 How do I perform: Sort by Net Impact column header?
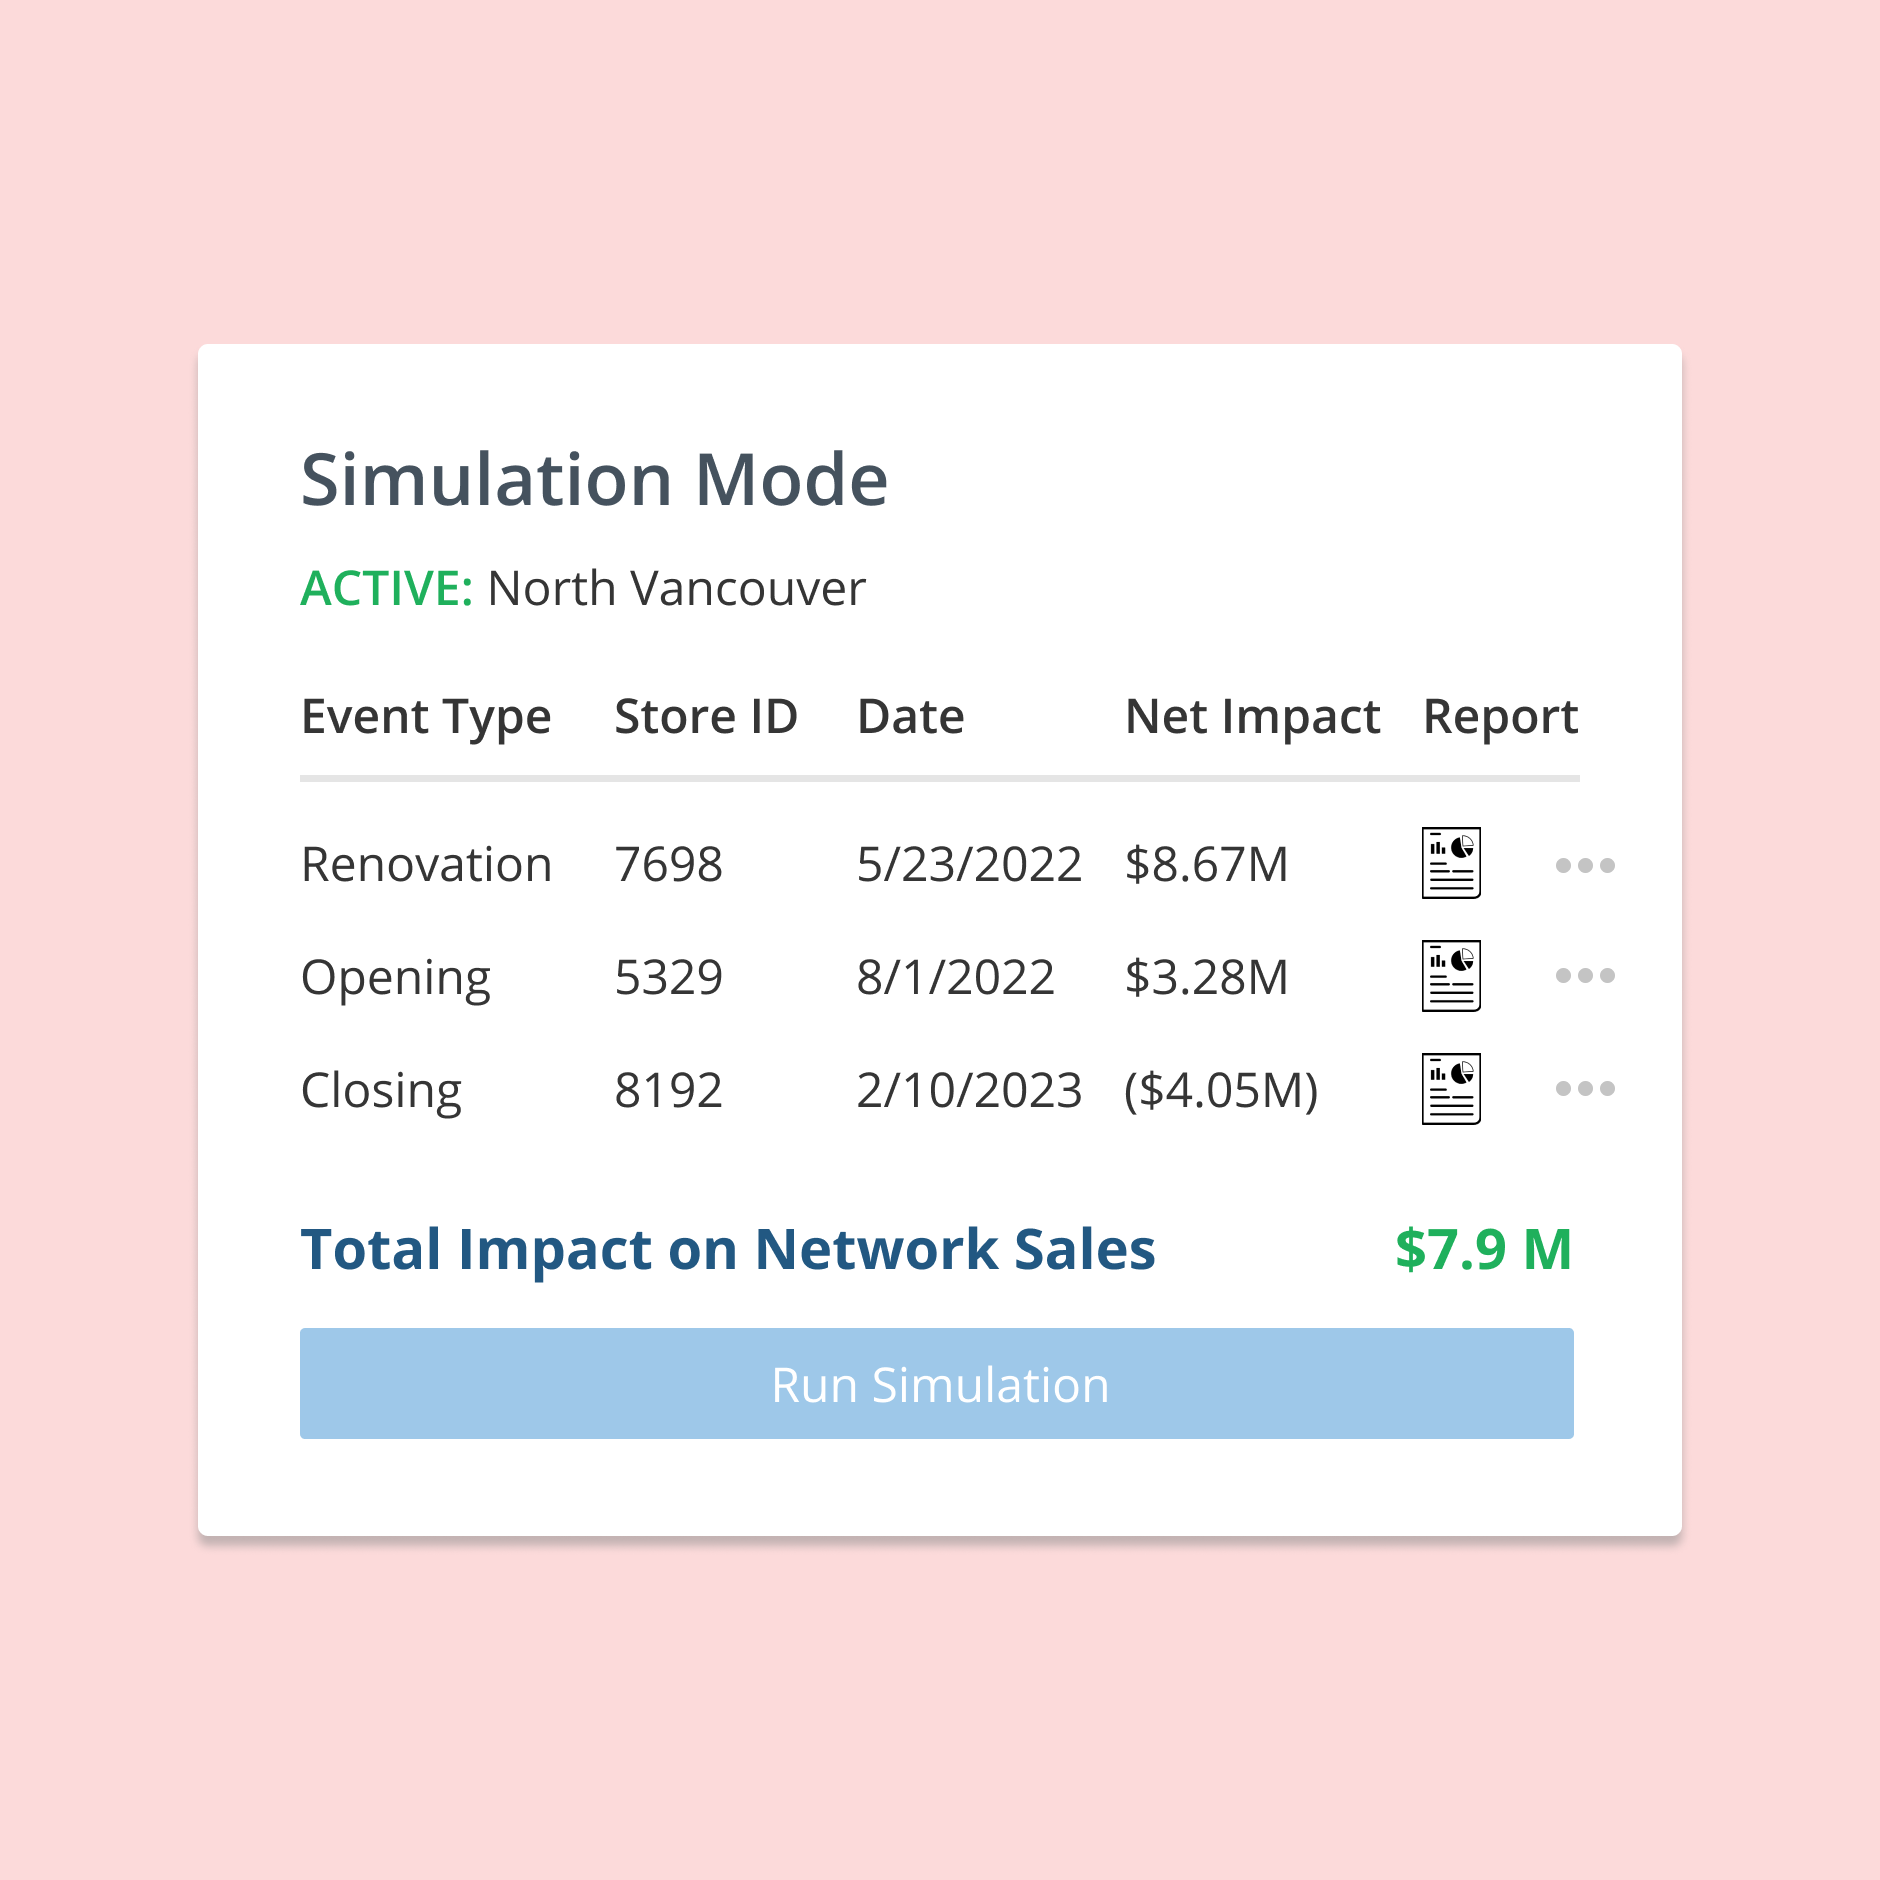tap(1252, 717)
